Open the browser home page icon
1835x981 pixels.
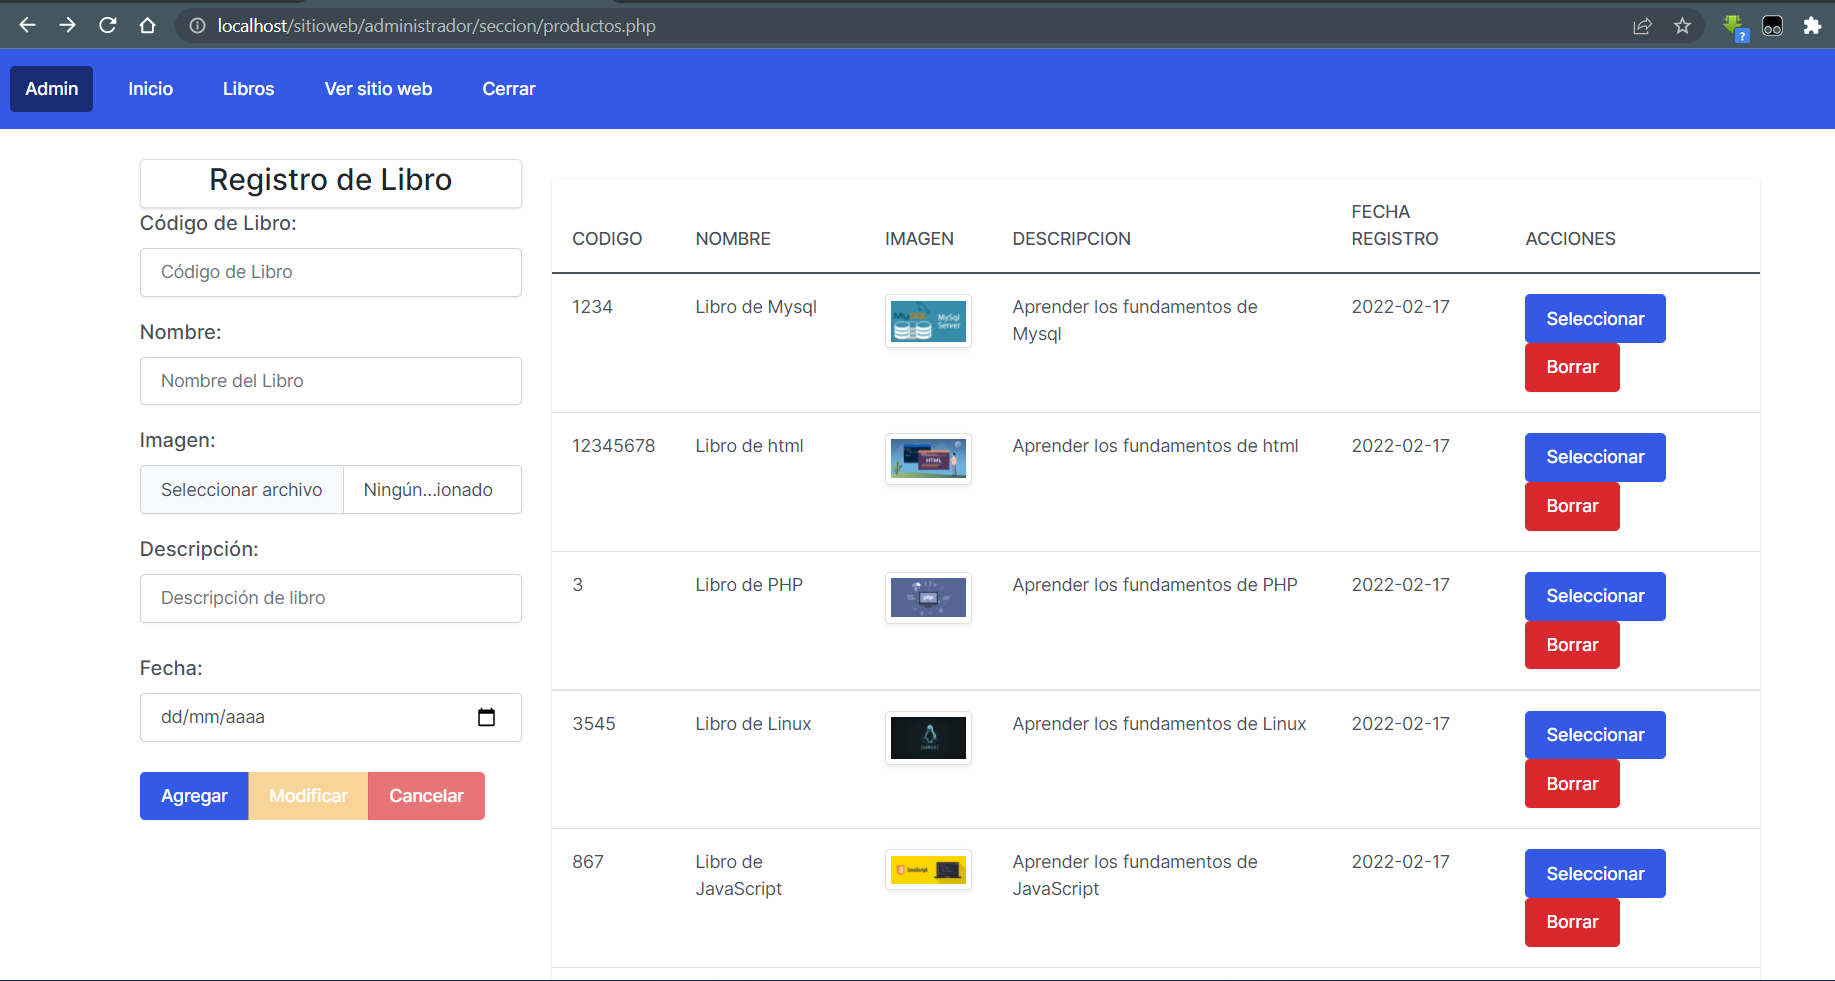(148, 25)
